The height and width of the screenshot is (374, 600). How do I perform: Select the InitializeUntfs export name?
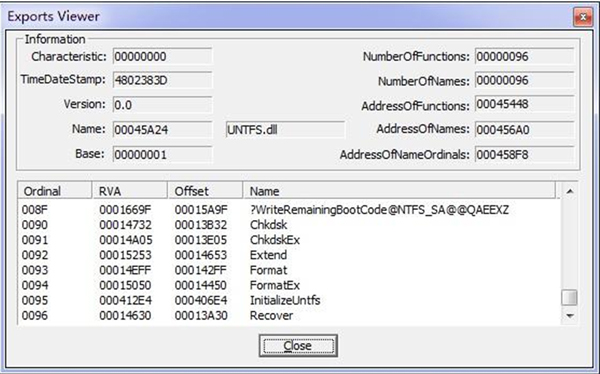pos(285,300)
